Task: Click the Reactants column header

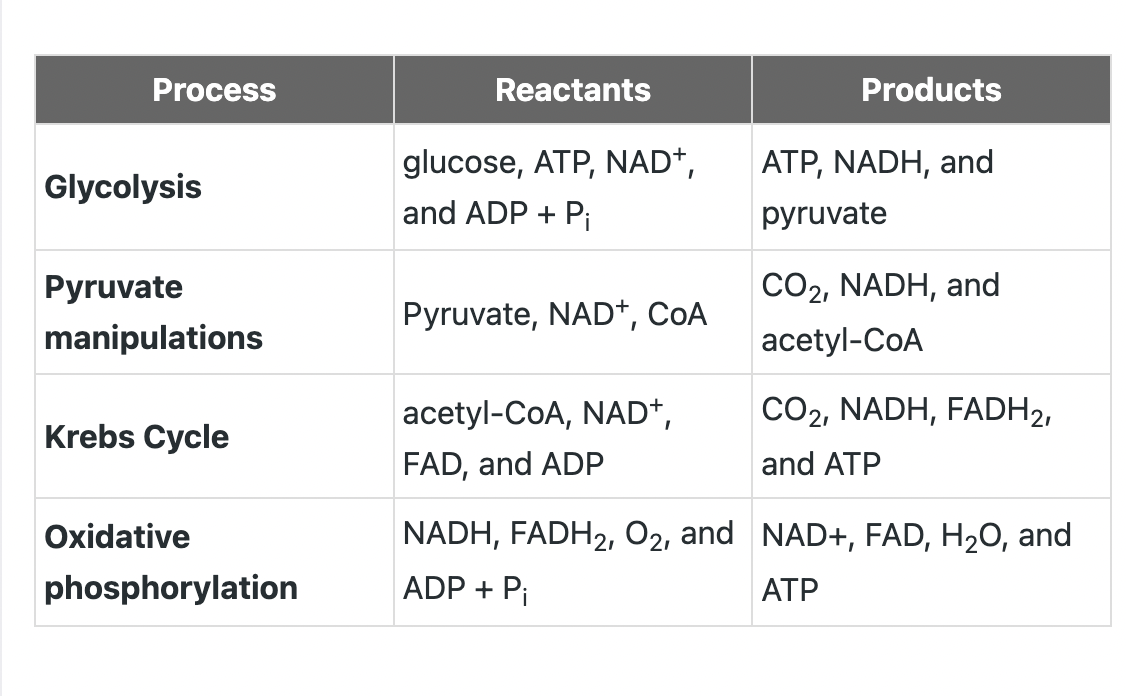Action: pos(573,90)
